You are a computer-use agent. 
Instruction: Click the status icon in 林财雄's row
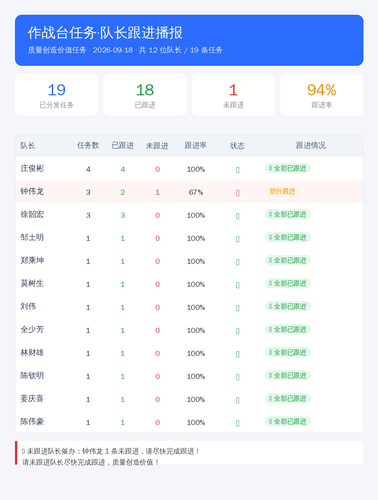pos(238,354)
